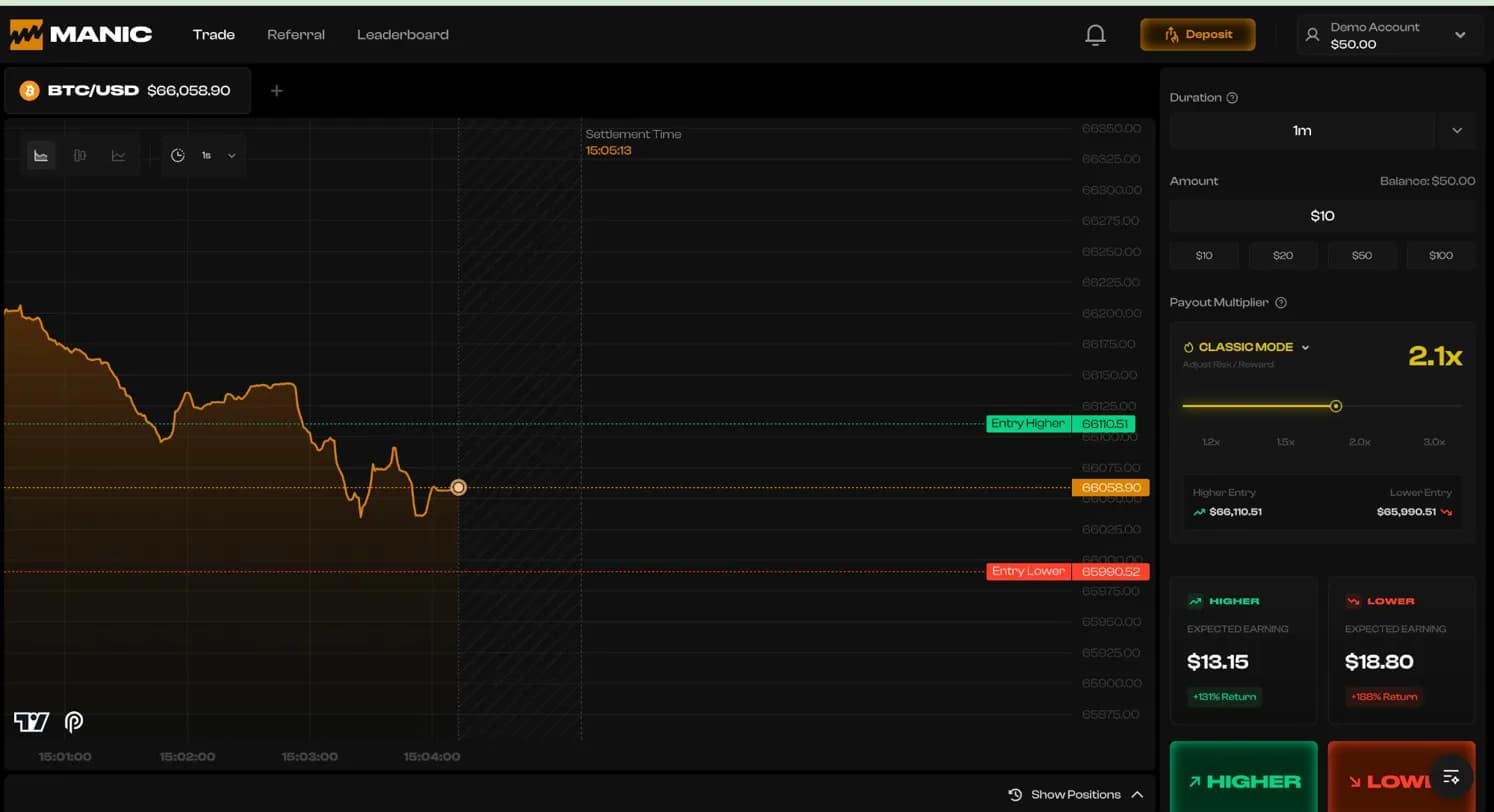This screenshot has width=1494, height=812.
Task: Set amount to $20 preset
Action: tap(1283, 256)
